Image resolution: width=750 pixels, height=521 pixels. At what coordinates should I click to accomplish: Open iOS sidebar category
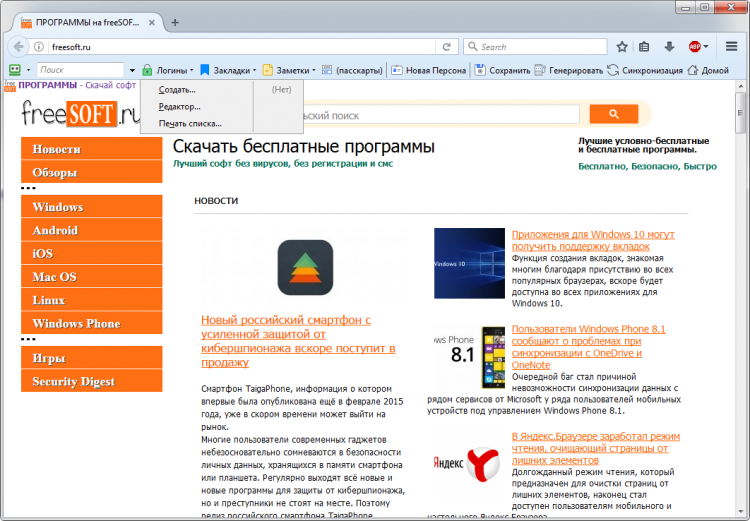[x=91, y=253]
